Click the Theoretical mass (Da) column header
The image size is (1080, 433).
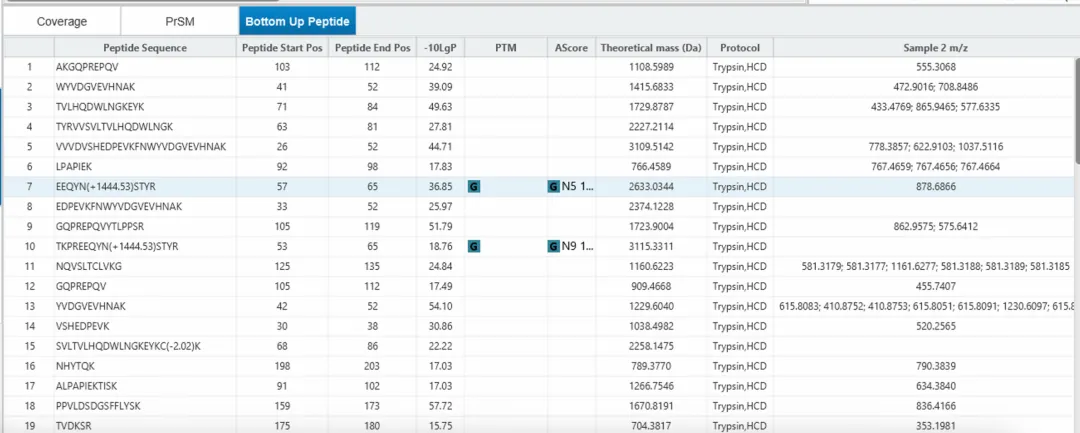click(651, 48)
